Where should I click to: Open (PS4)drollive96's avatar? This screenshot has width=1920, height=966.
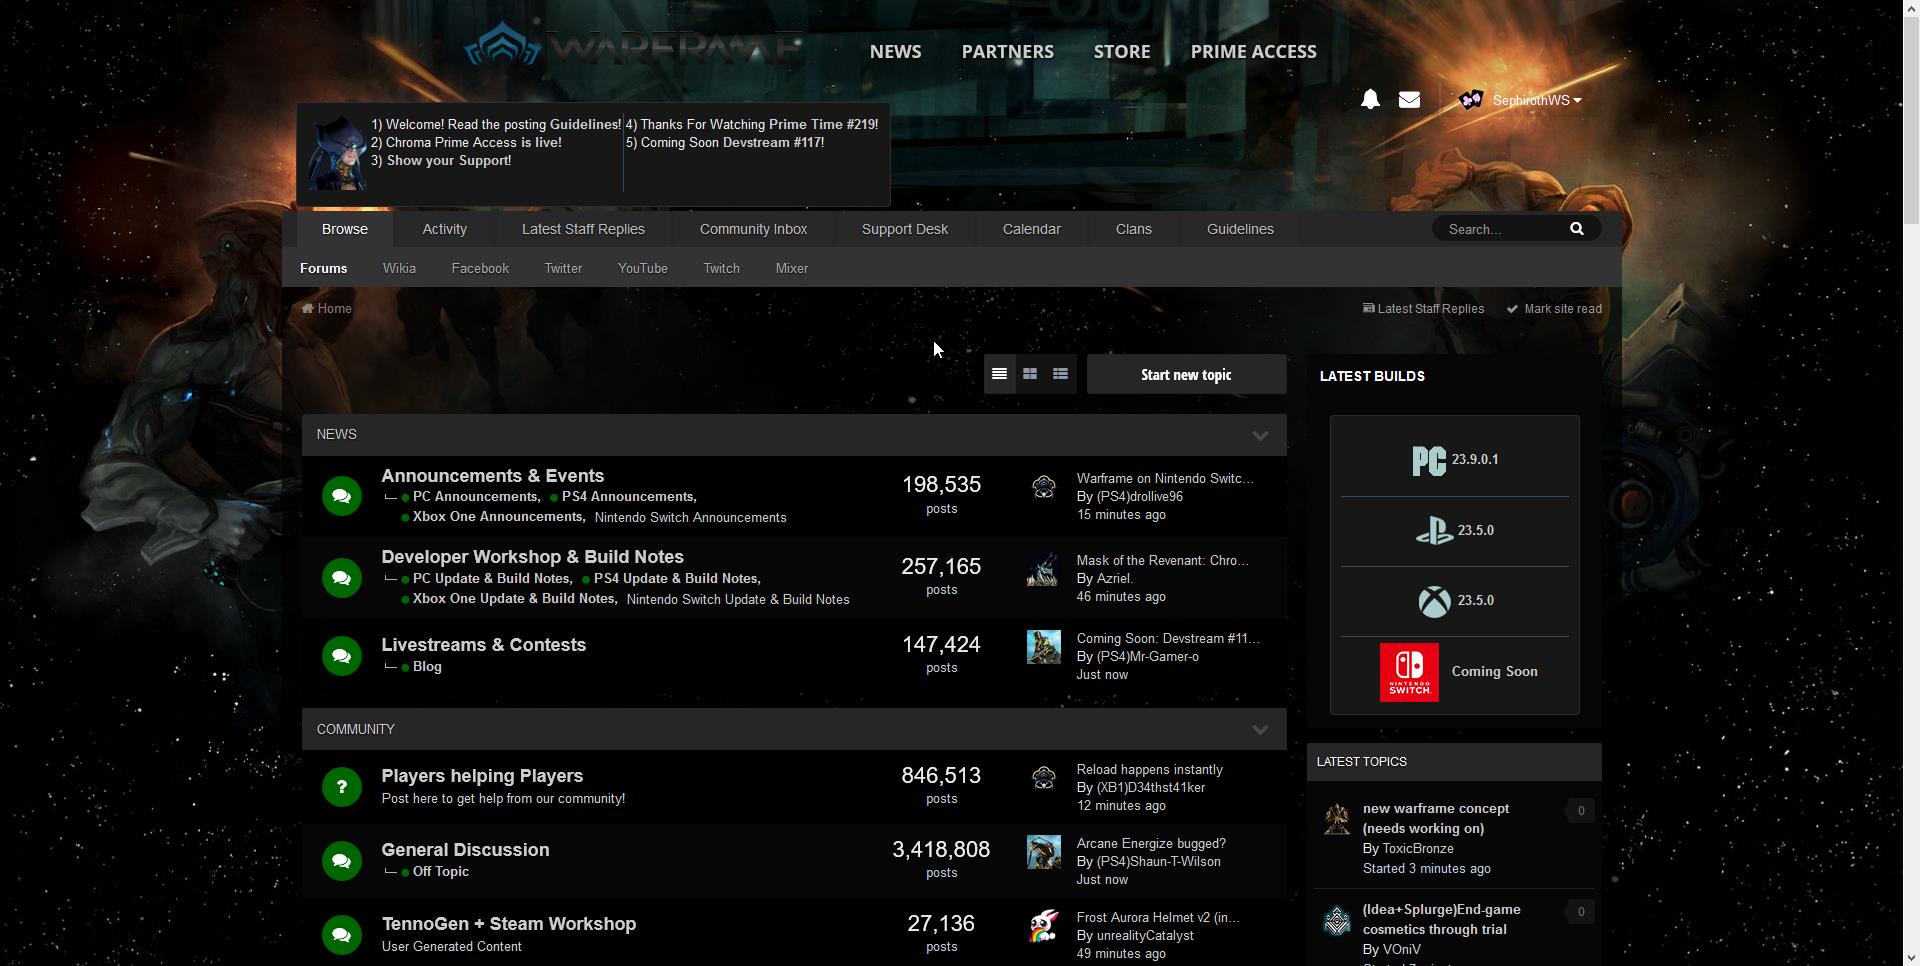pyautogui.click(x=1043, y=487)
